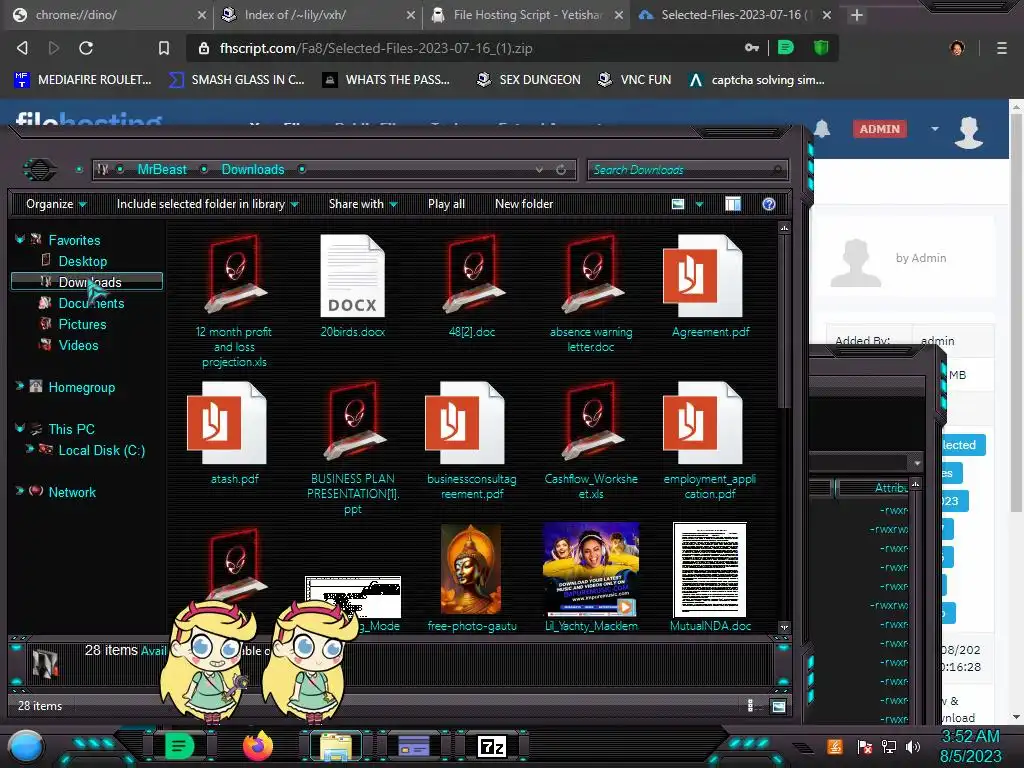1024x768 pixels.
Task: Open the Lil_Yachty_Macklem thumbnail file
Action: click(x=591, y=578)
